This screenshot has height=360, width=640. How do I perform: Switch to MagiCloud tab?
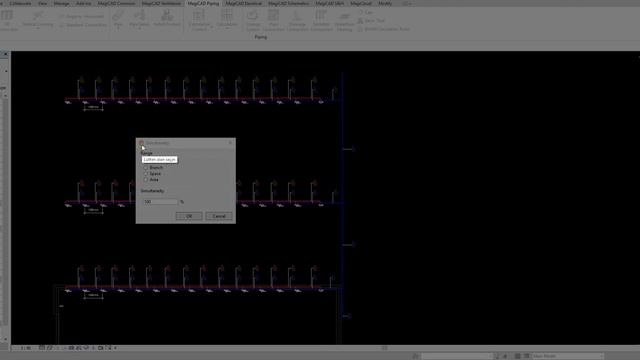(361, 3)
